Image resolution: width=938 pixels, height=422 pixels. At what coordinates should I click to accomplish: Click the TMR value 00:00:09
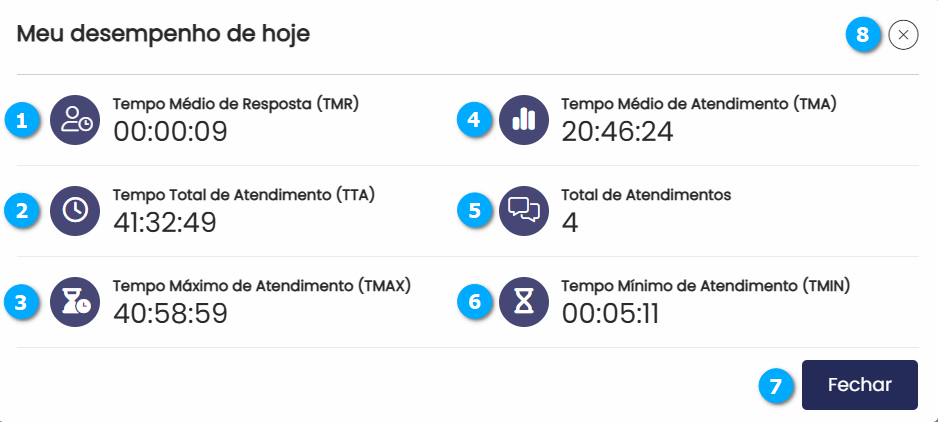pos(170,132)
